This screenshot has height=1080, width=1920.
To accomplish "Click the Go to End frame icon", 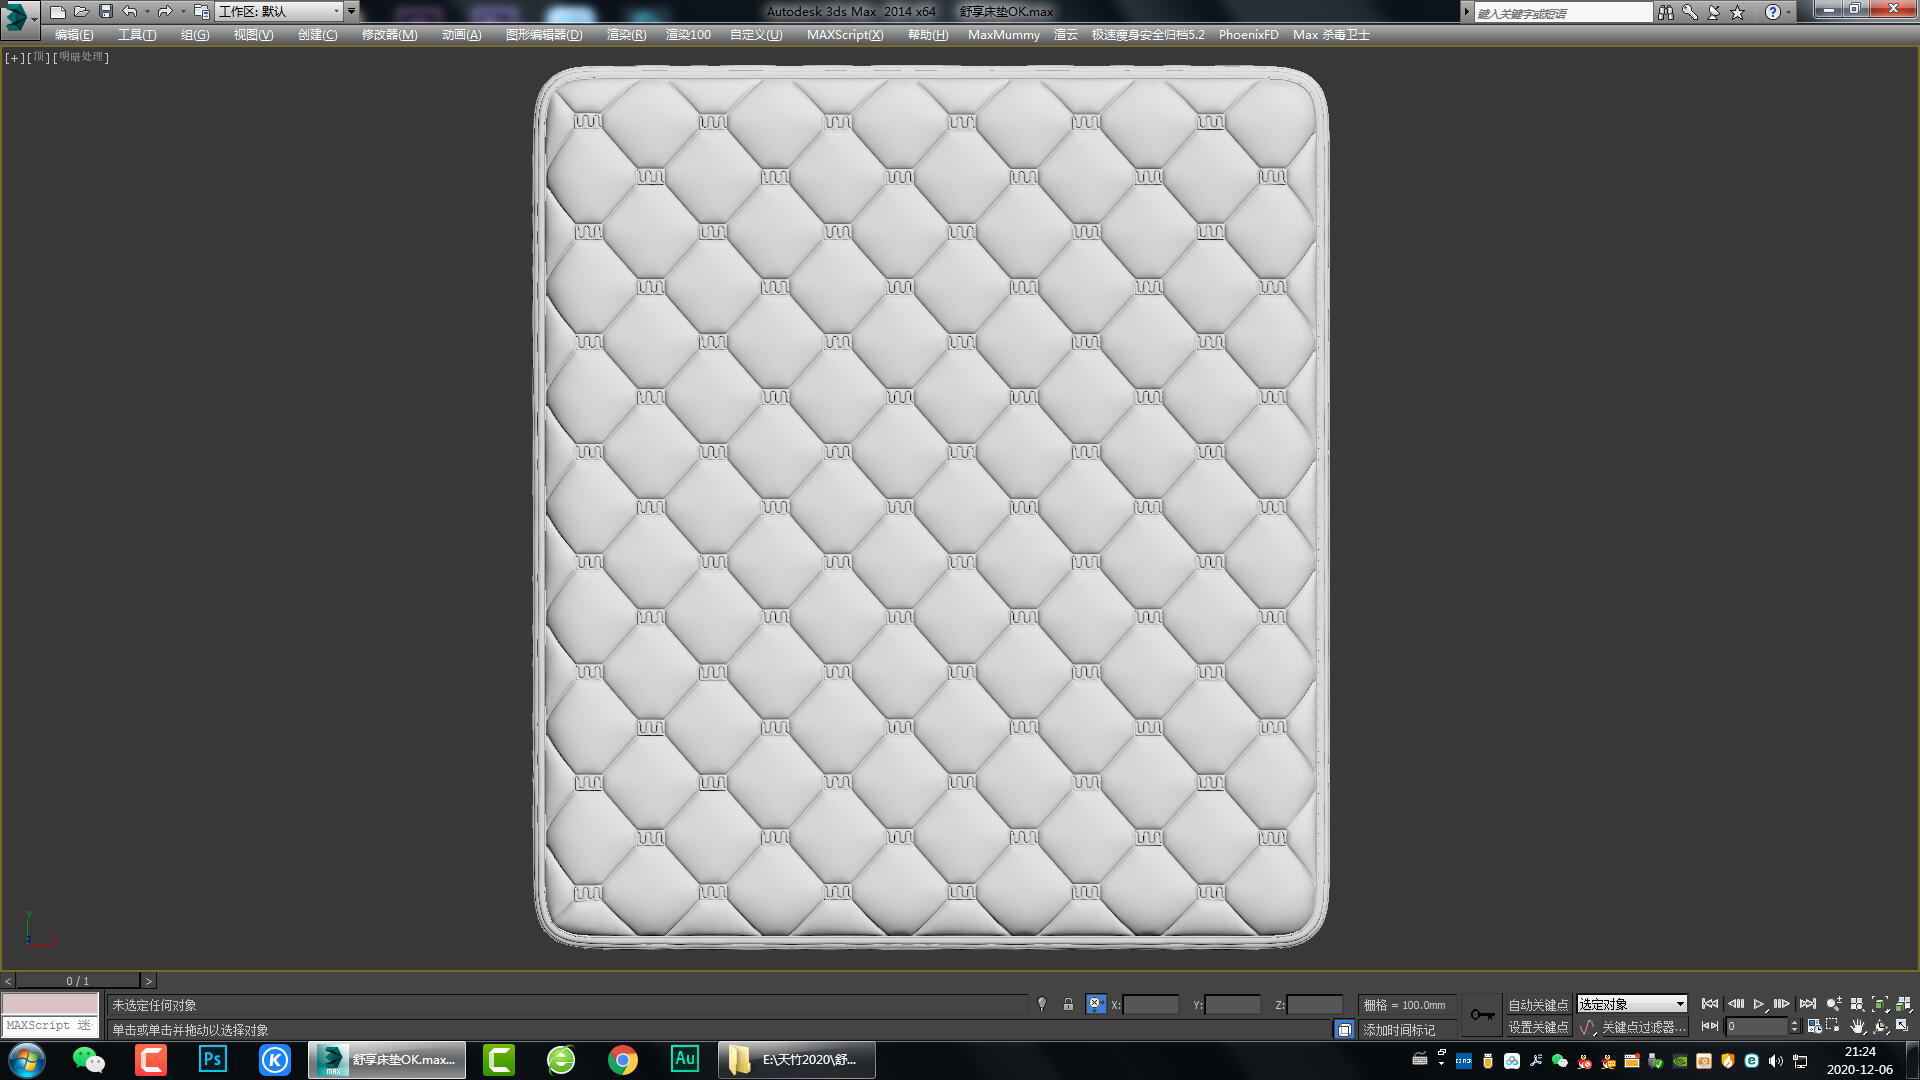I will pyautogui.click(x=1807, y=1004).
